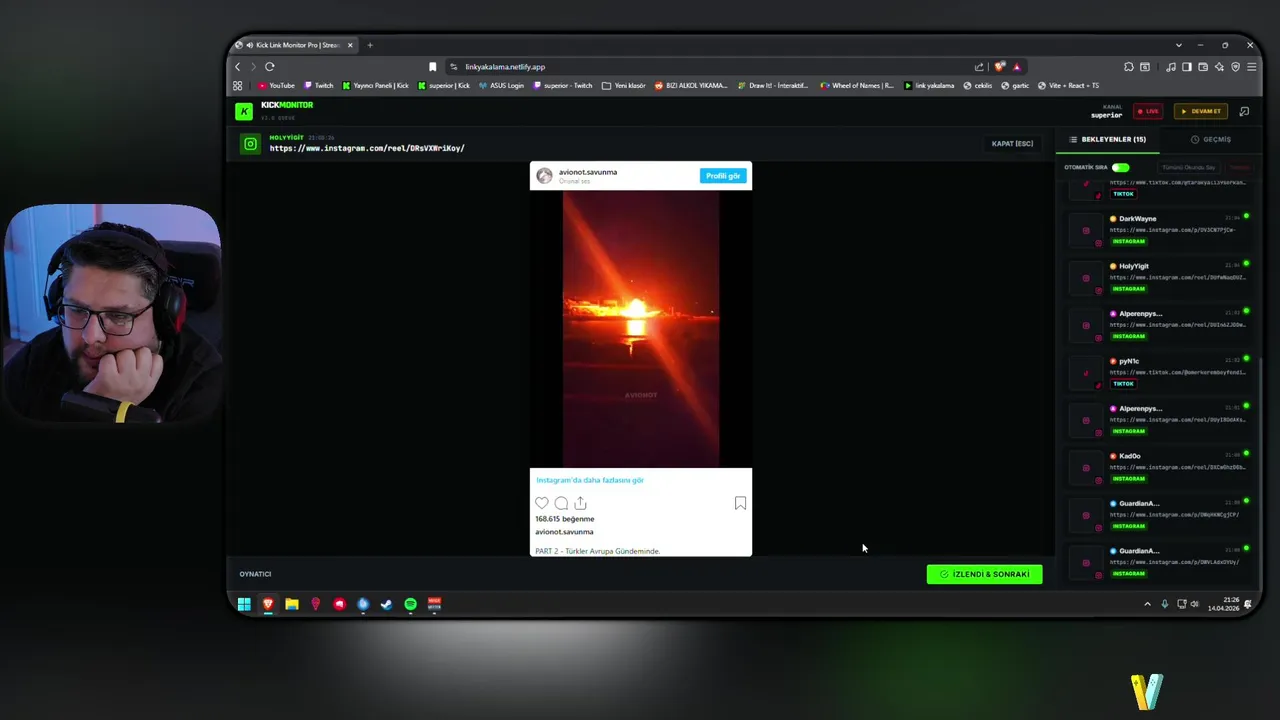Save the post with the bookmark icon

pyautogui.click(x=740, y=503)
